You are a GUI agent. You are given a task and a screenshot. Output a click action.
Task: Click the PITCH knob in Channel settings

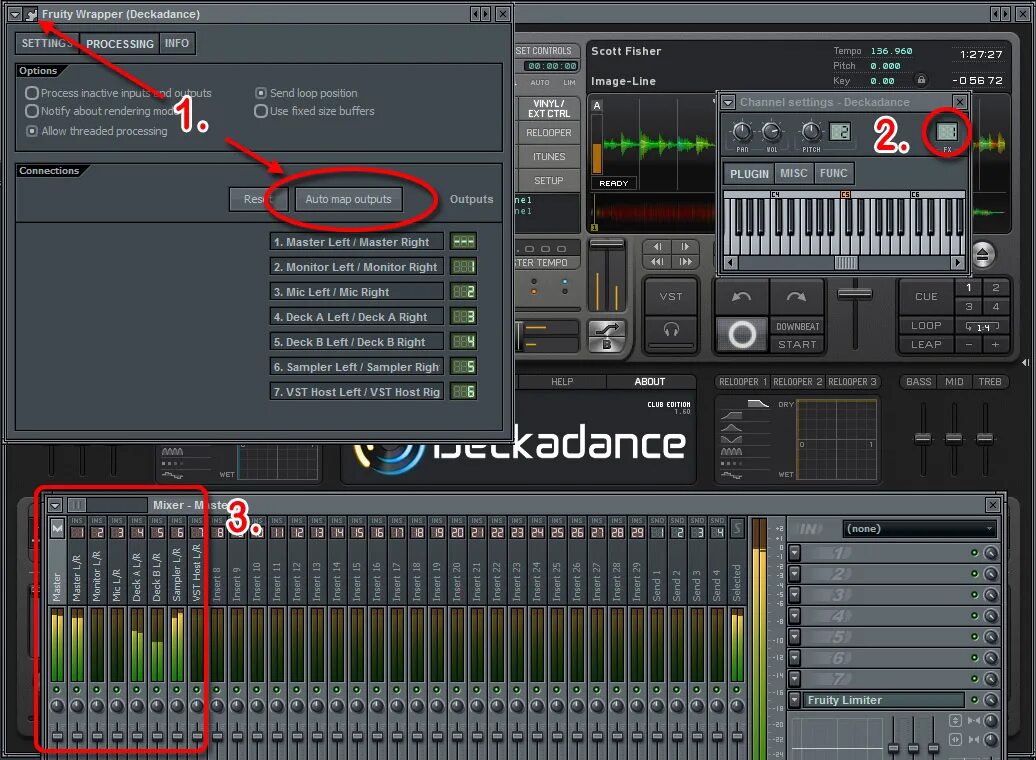click(x=811, y=132)
